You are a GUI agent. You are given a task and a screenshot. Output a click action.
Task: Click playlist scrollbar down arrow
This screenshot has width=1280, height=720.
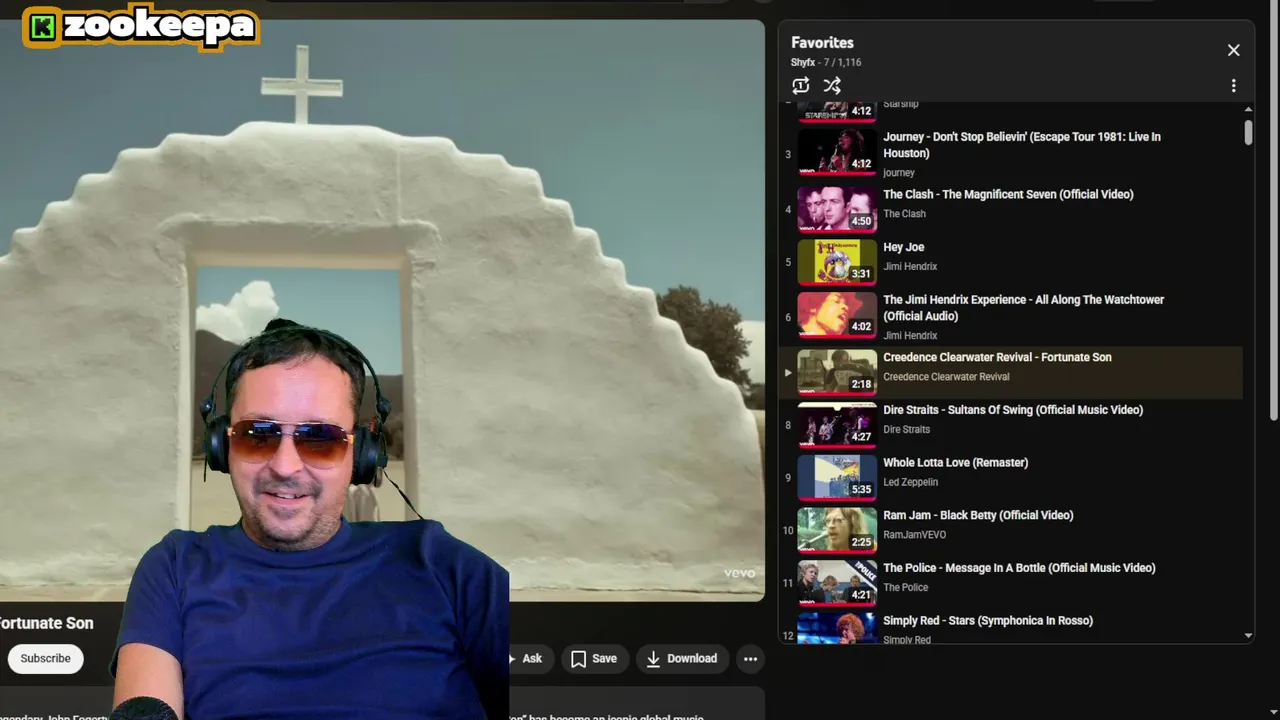pyautogui.click(x=1248, y=636)
